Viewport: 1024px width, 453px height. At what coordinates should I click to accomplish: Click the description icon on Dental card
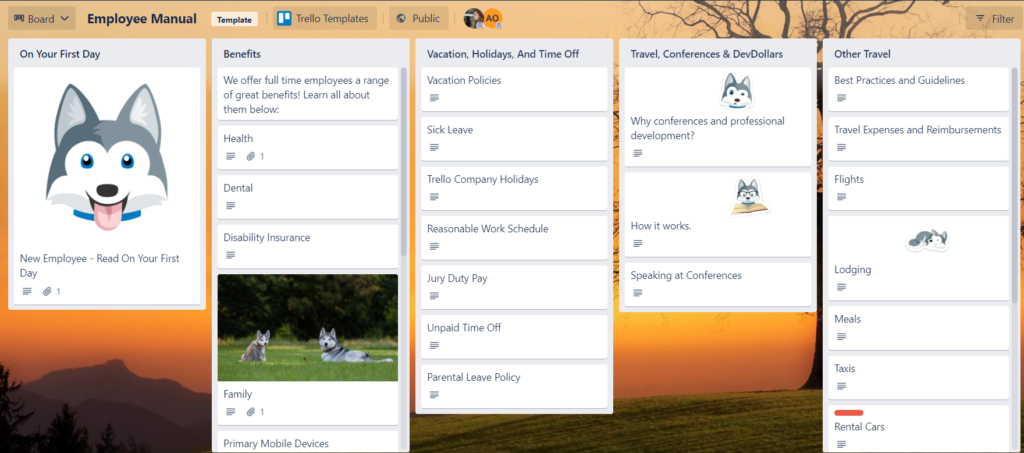(x=230, y=206)
